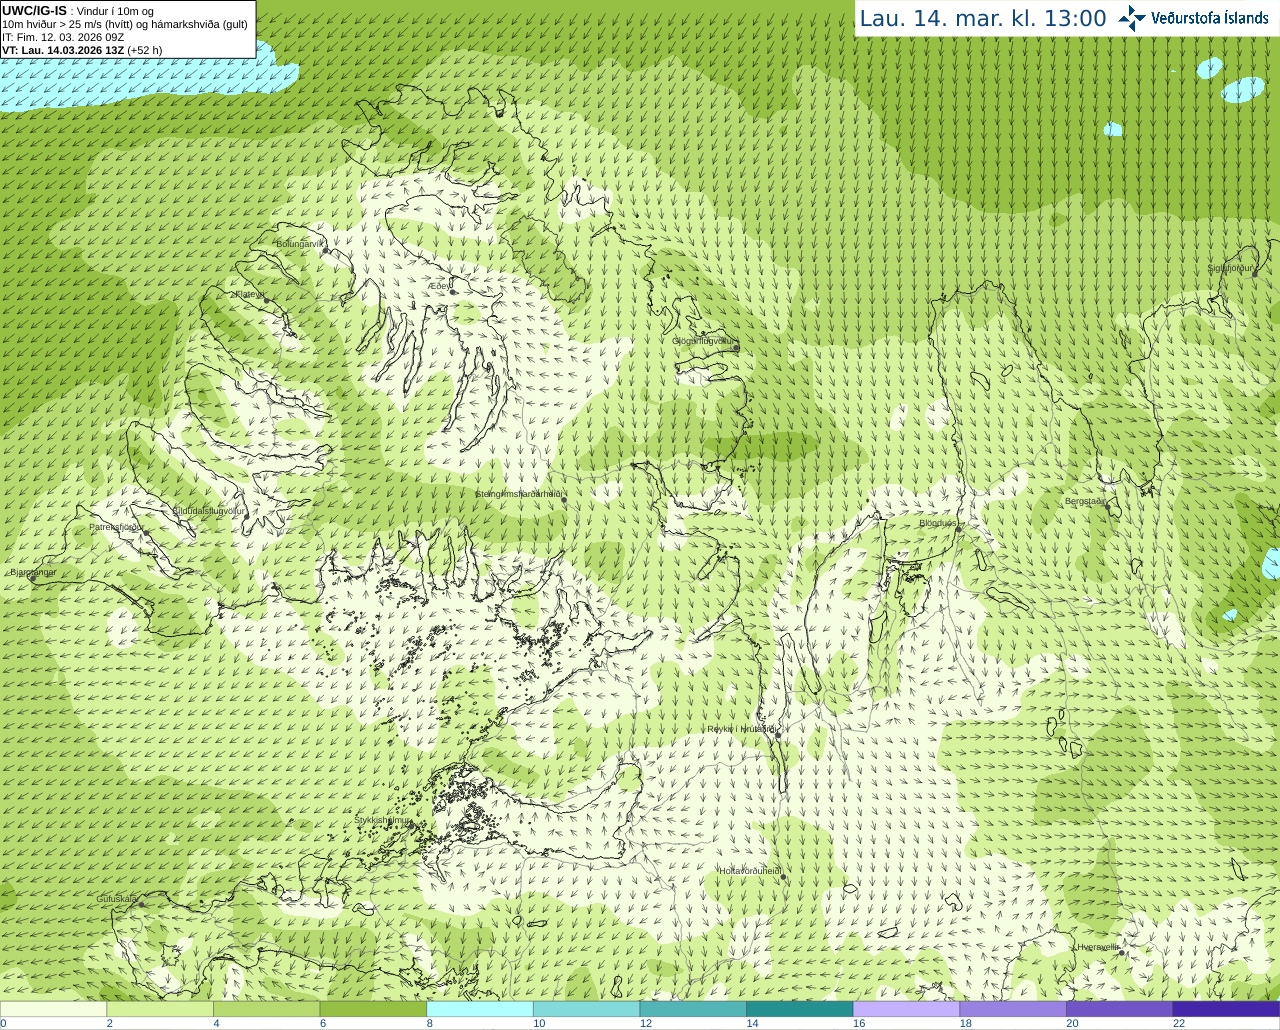This screenshot has height=1030, width=1280.
Task: Click the legend scale value 22
Action: (x=1179, y=1023)
